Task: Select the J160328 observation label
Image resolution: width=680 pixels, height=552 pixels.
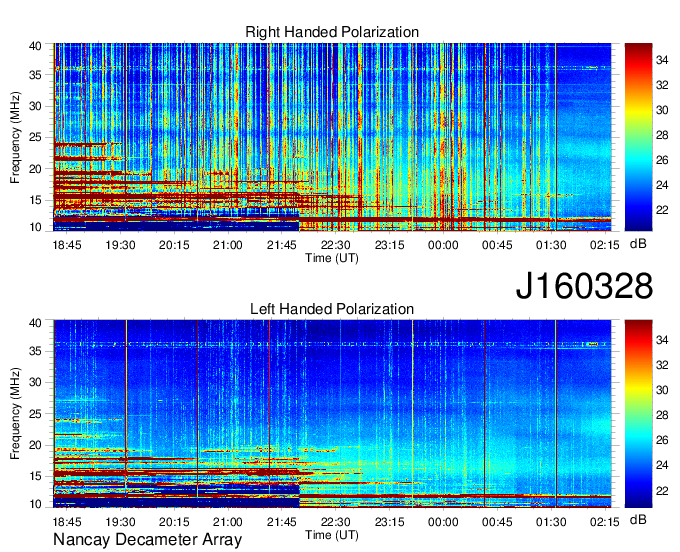Action: [x=584, y=286]
